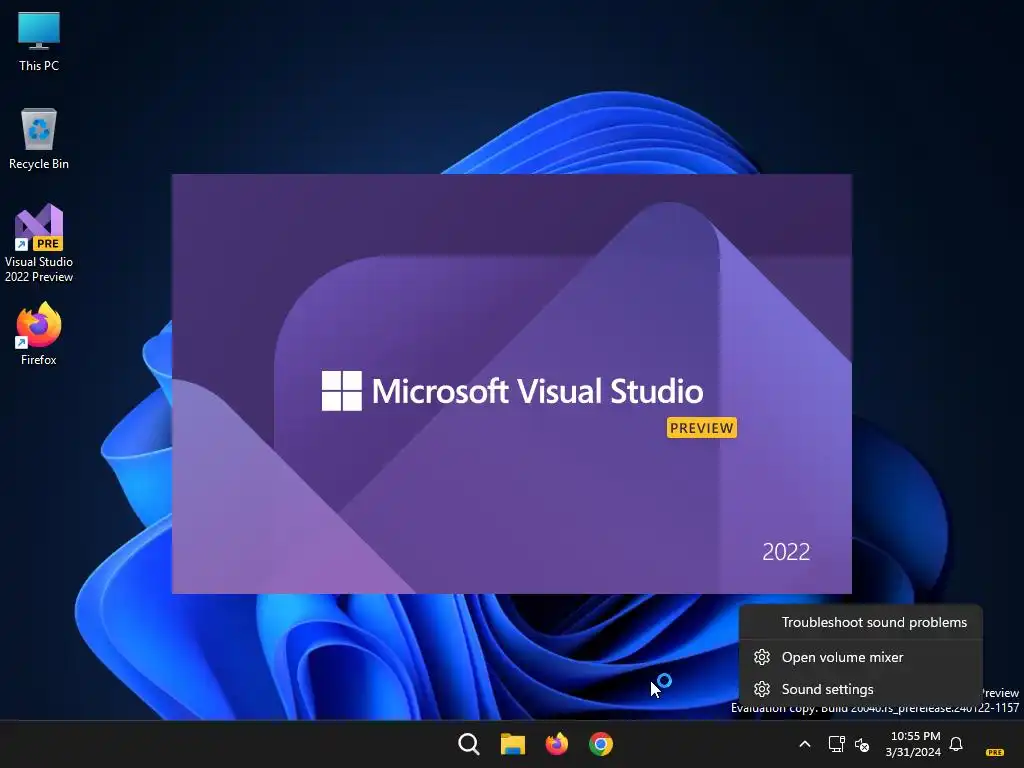1024x768 pixels.
Task: Open the This PC desktop icon
Action: point(39,40)
